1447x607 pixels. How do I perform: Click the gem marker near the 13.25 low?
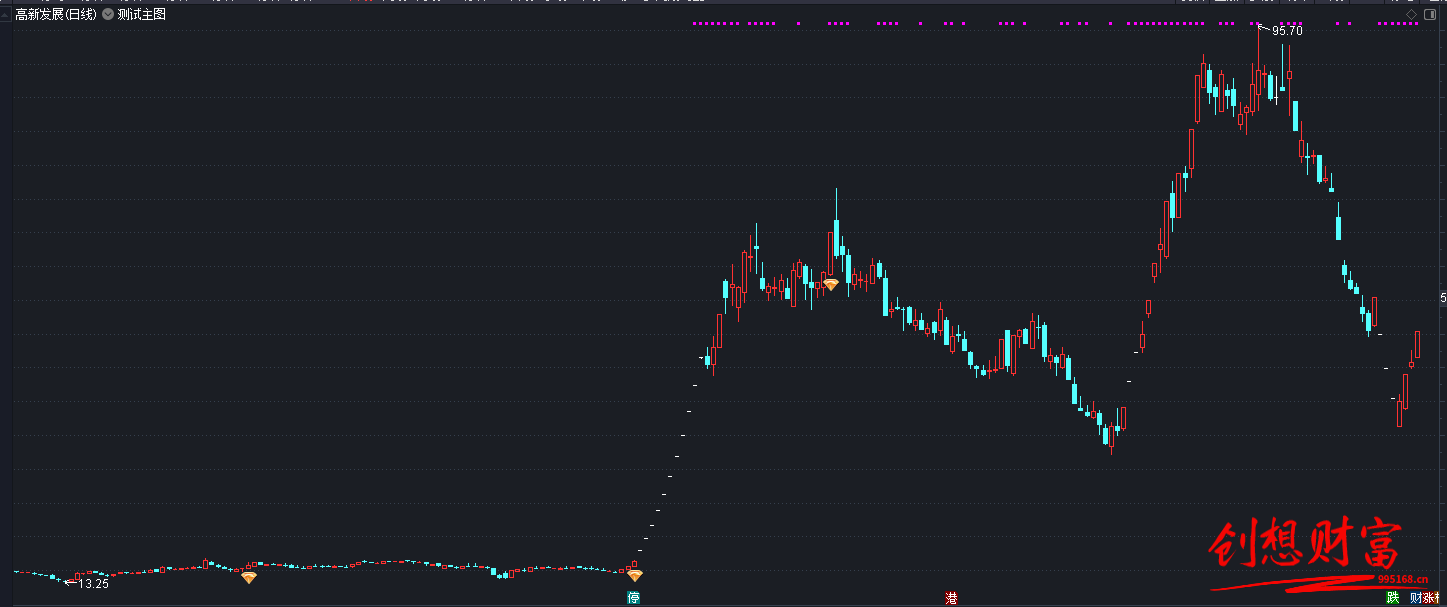(x=249, y=577)
